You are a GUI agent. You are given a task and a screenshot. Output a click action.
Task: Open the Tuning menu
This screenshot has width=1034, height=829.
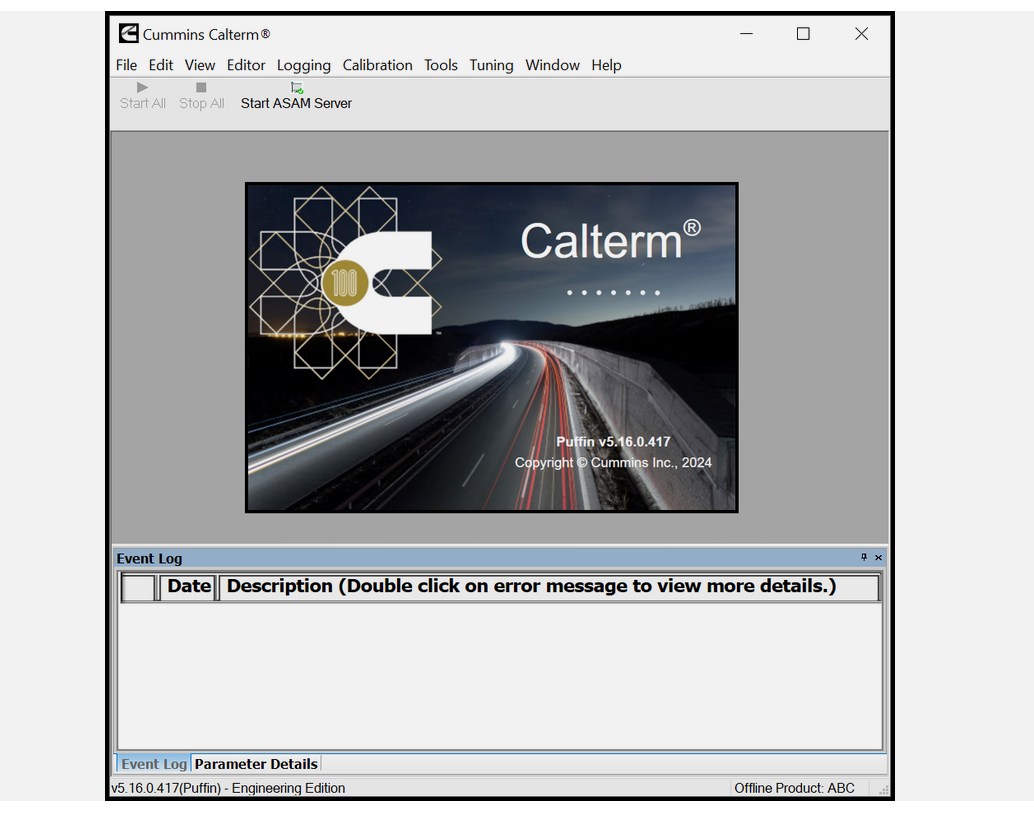[491, 66]
